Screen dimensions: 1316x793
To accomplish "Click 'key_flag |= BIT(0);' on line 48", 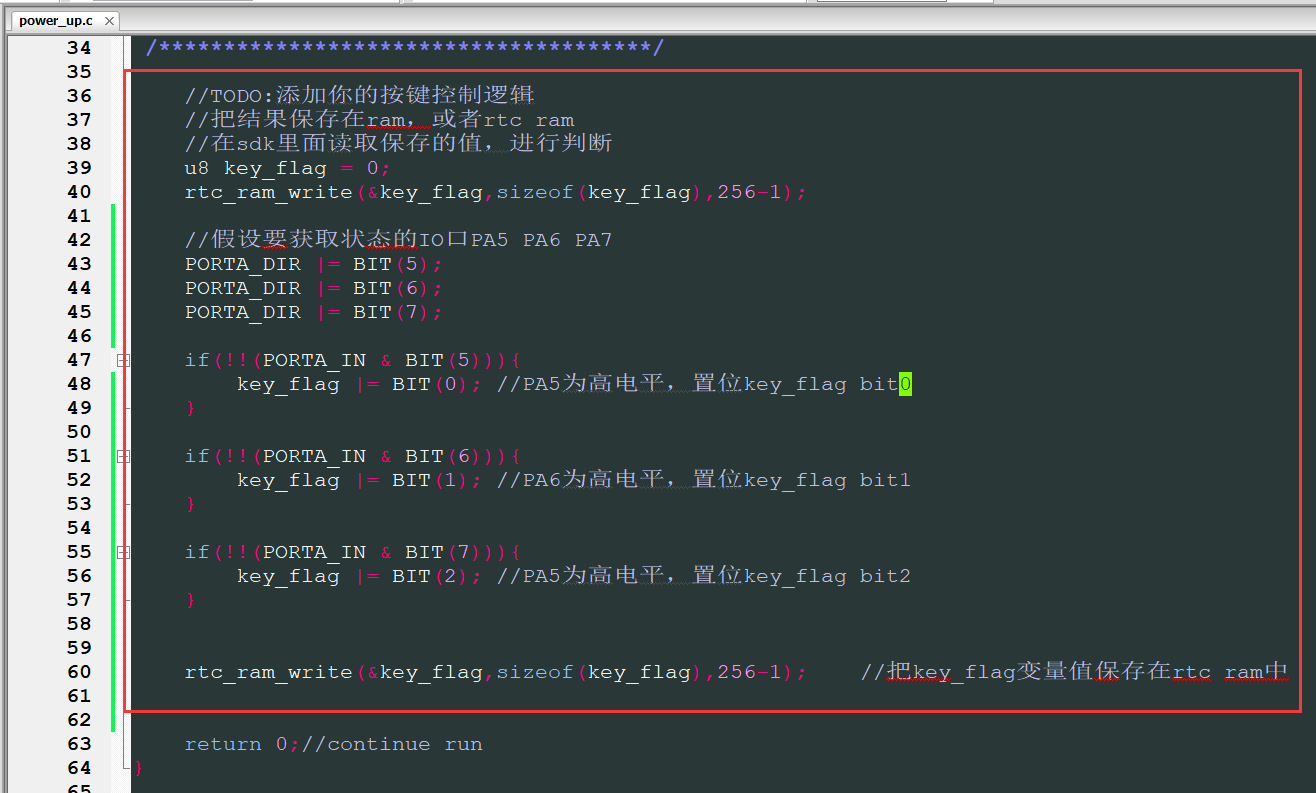I will (360, 384).
